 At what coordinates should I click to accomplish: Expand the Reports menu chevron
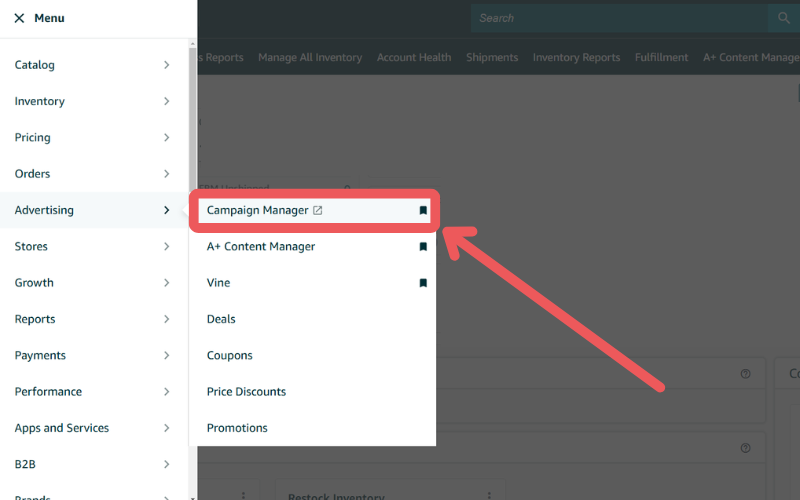tap(166, 319)
